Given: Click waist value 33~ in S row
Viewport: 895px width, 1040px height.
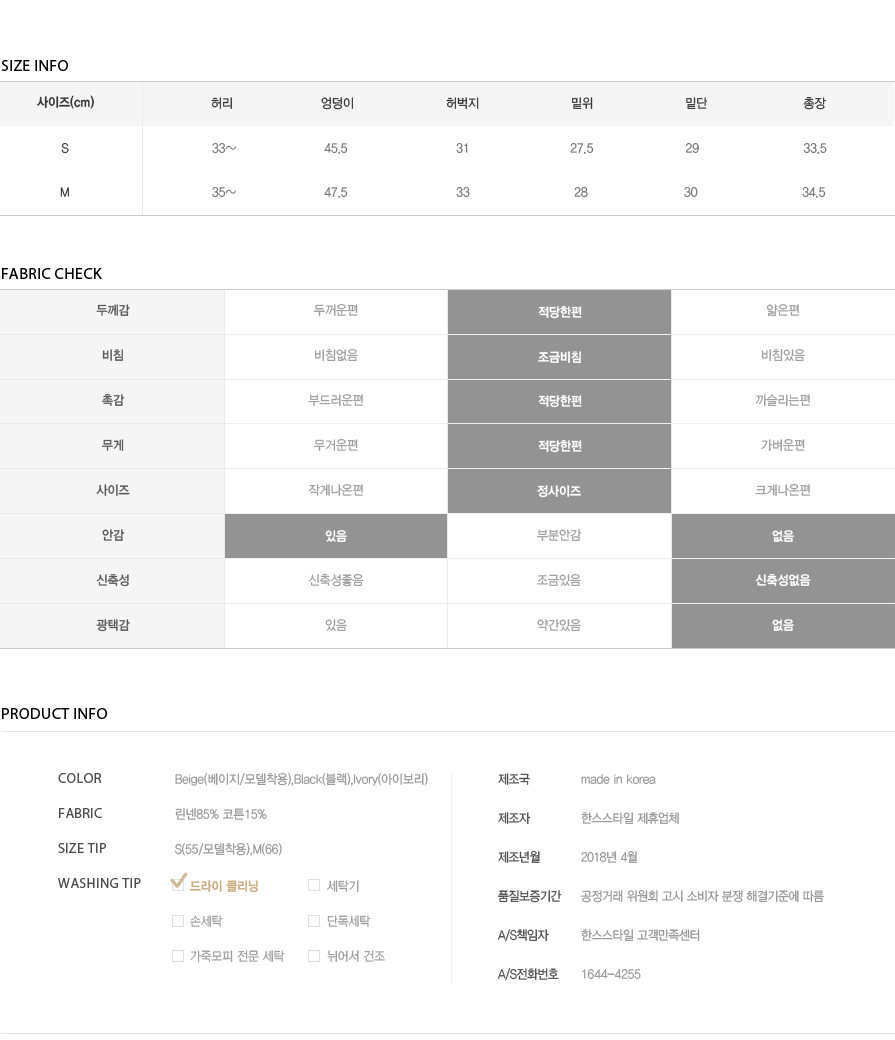Looking at the screenshot, I should pos(224,148).
